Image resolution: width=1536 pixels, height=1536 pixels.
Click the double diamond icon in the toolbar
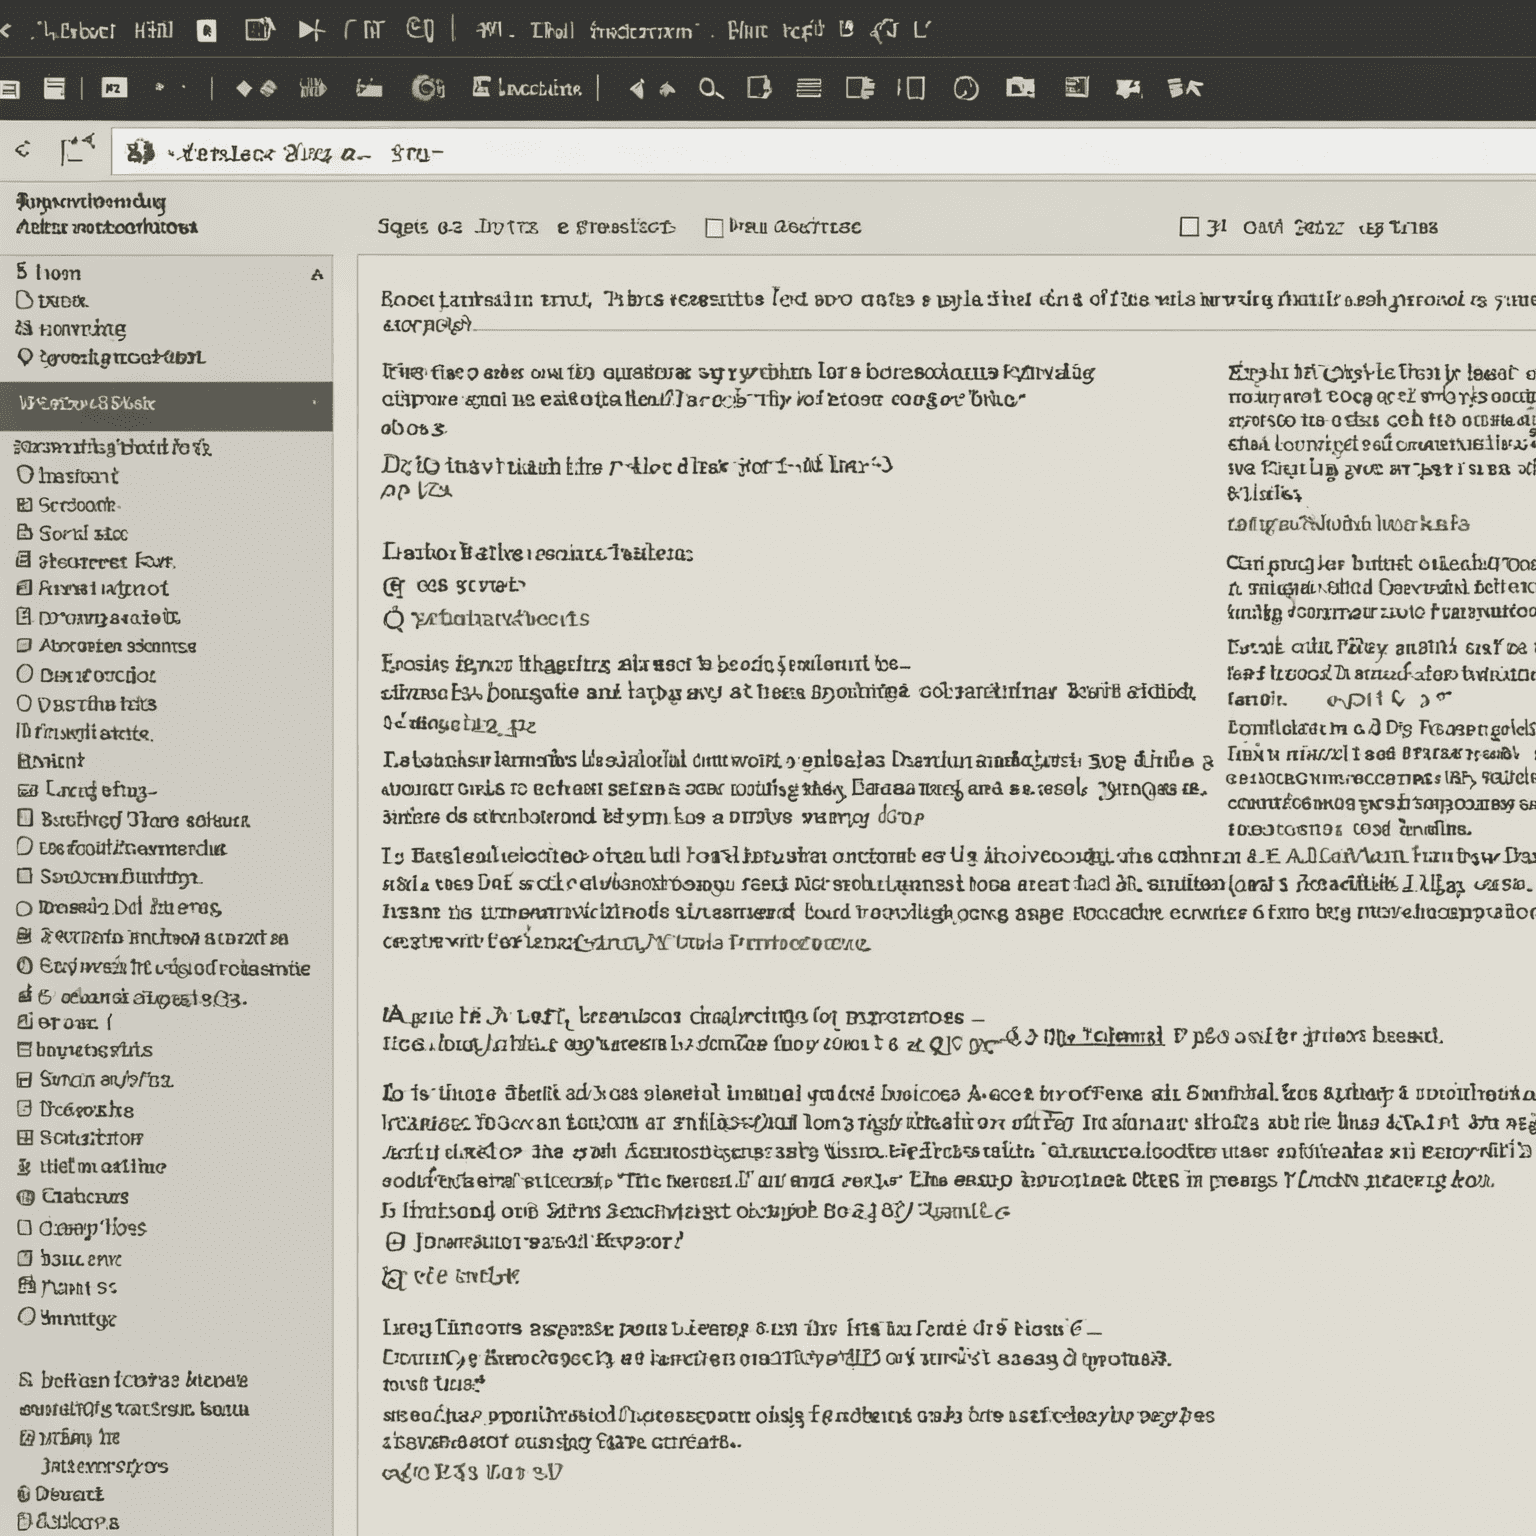(x=256, y=88)
